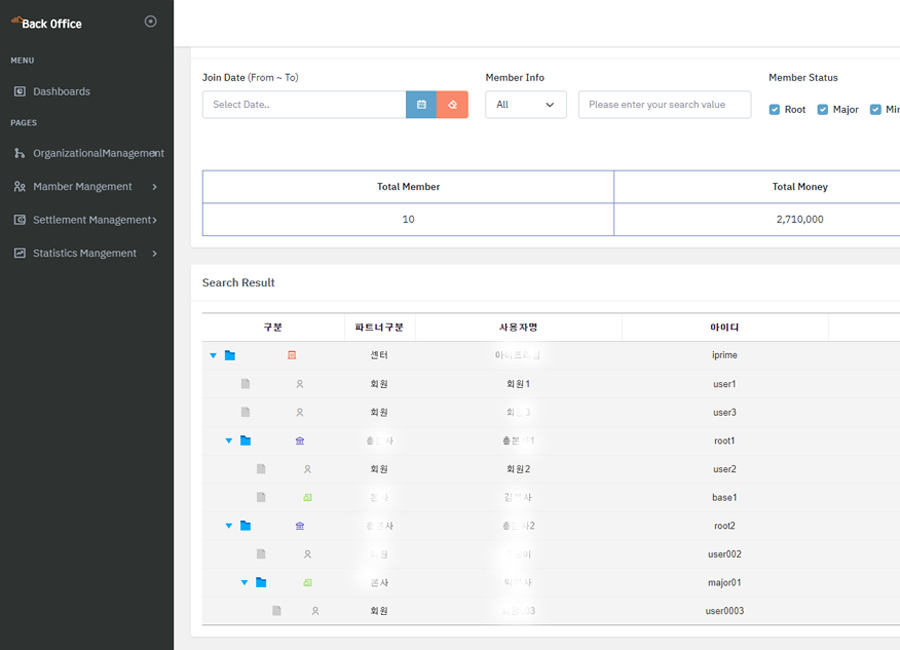900x650 pixels.
Task: Click the OrganizationalManagement tree icon
Action: tap(20, 153)
